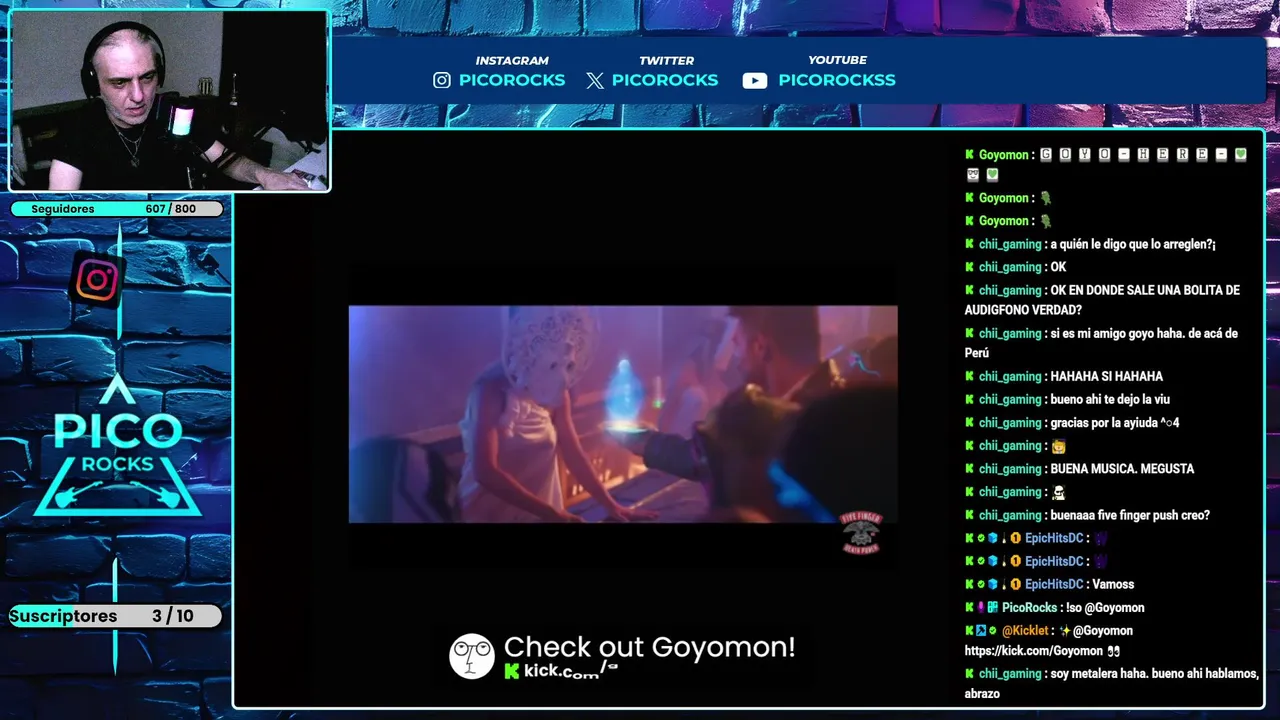
Task: Click the streamer webcam feed
Action: tap(169, 101)
